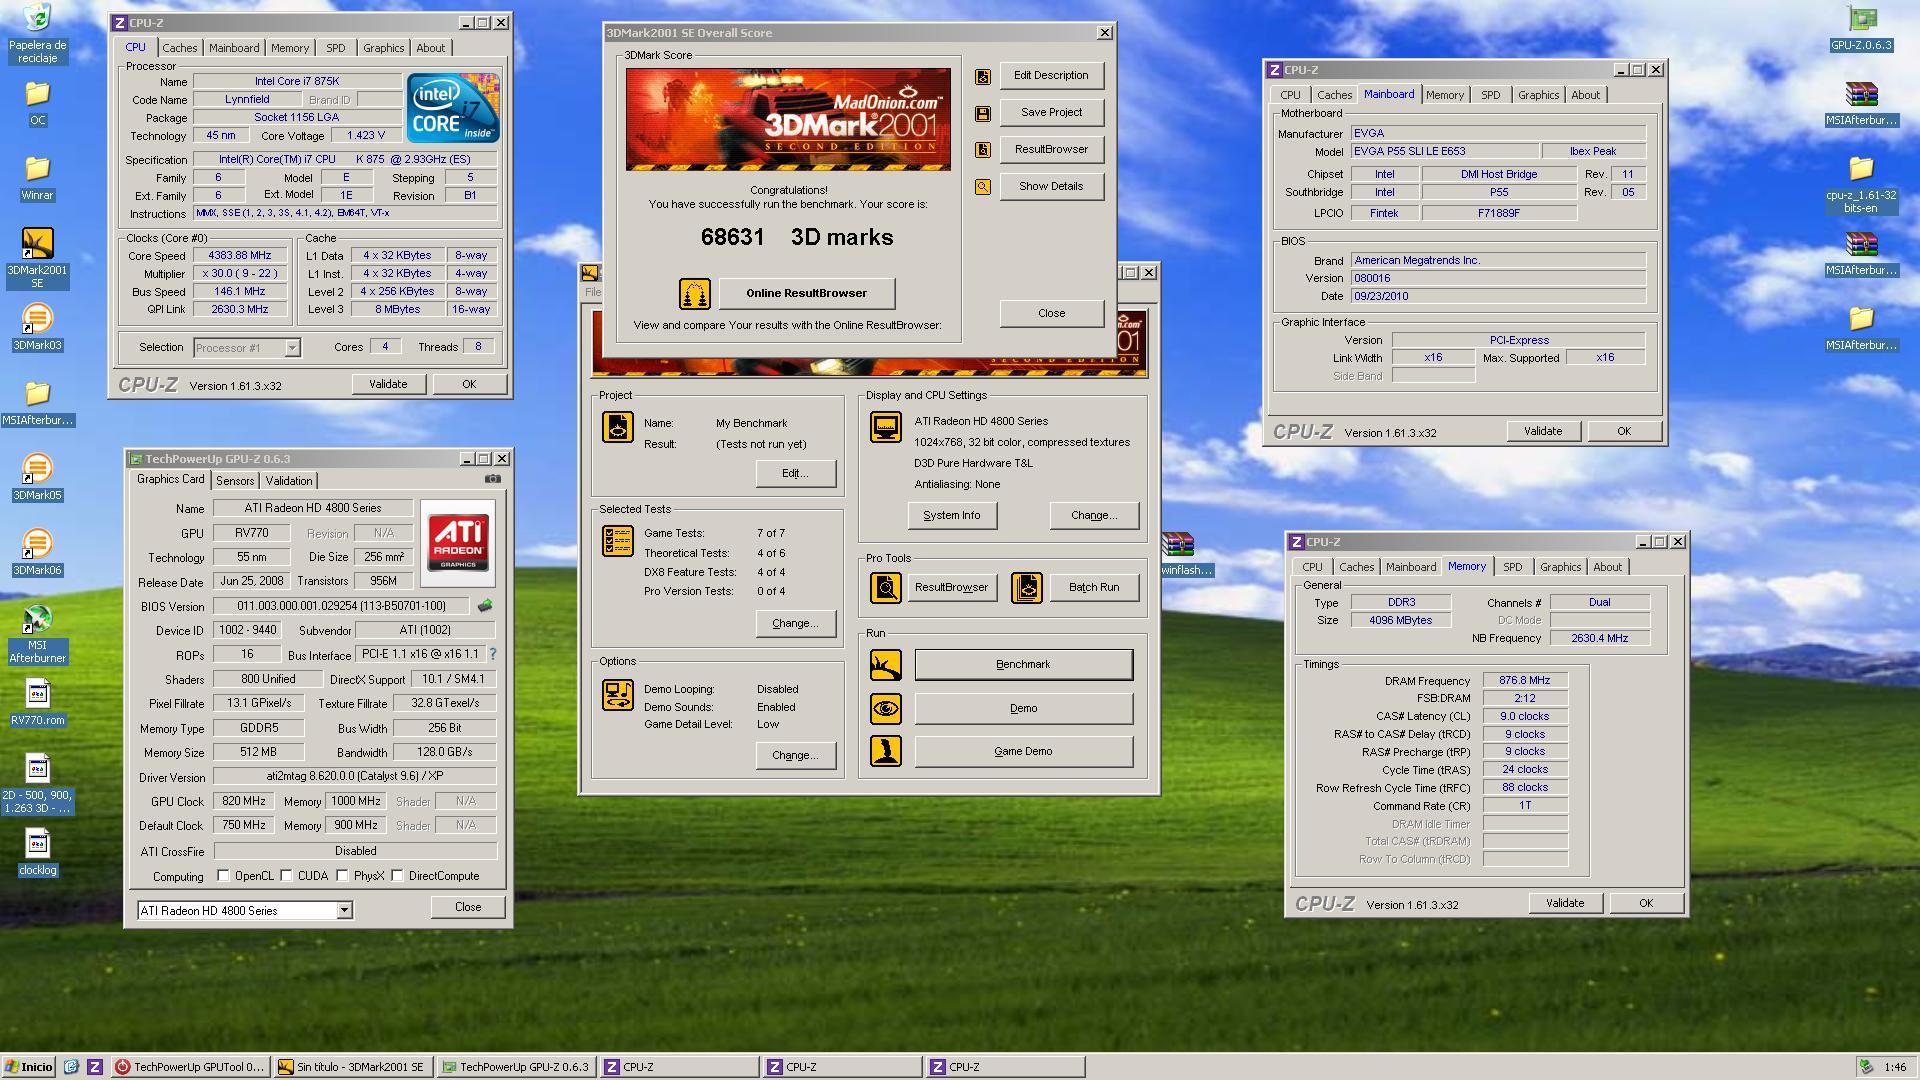Launch the 3DMark06 desktop shortcut
Image resolution: width=1920 pixels, height=1080 pixels.
[37, 553]
